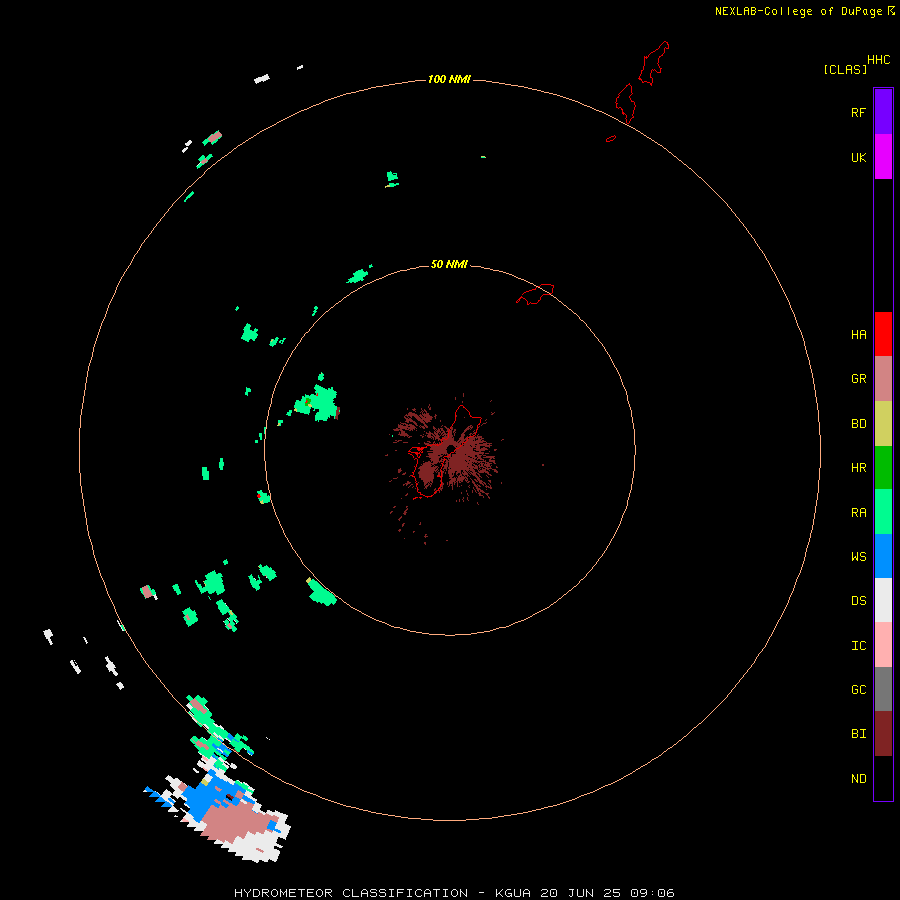Screen dimensions: 900x900
Task: Click the IC pink legend swatch
Action: pyautogui.click(x=883, y=645)
